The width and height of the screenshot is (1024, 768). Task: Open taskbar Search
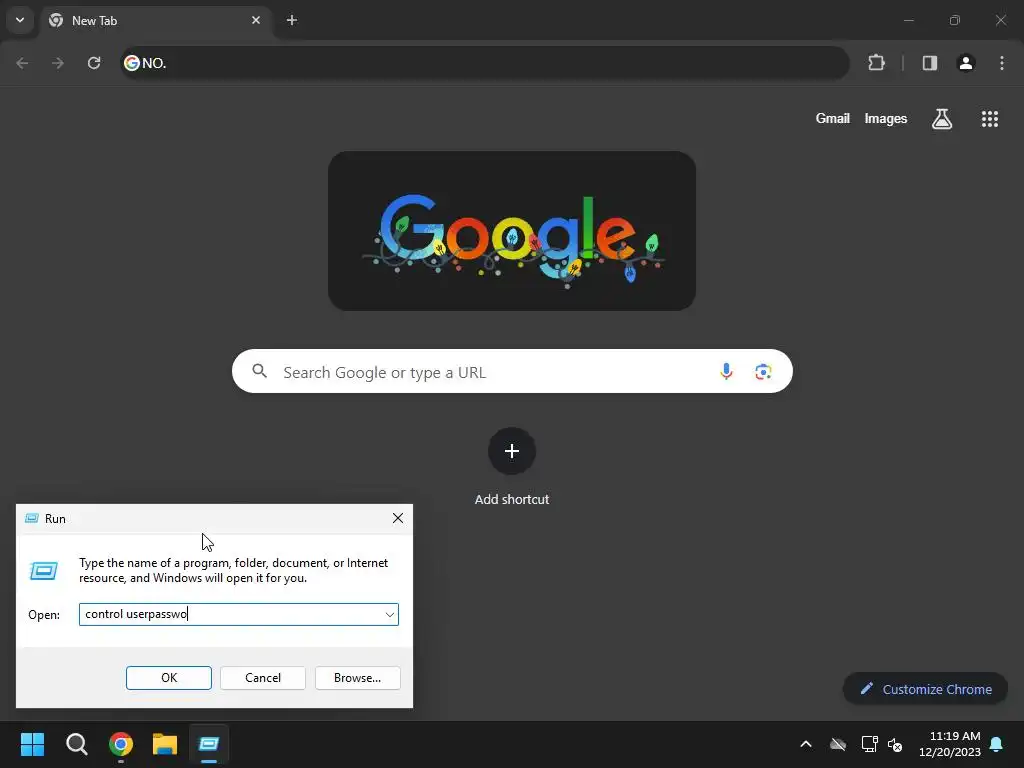point(76,744)
